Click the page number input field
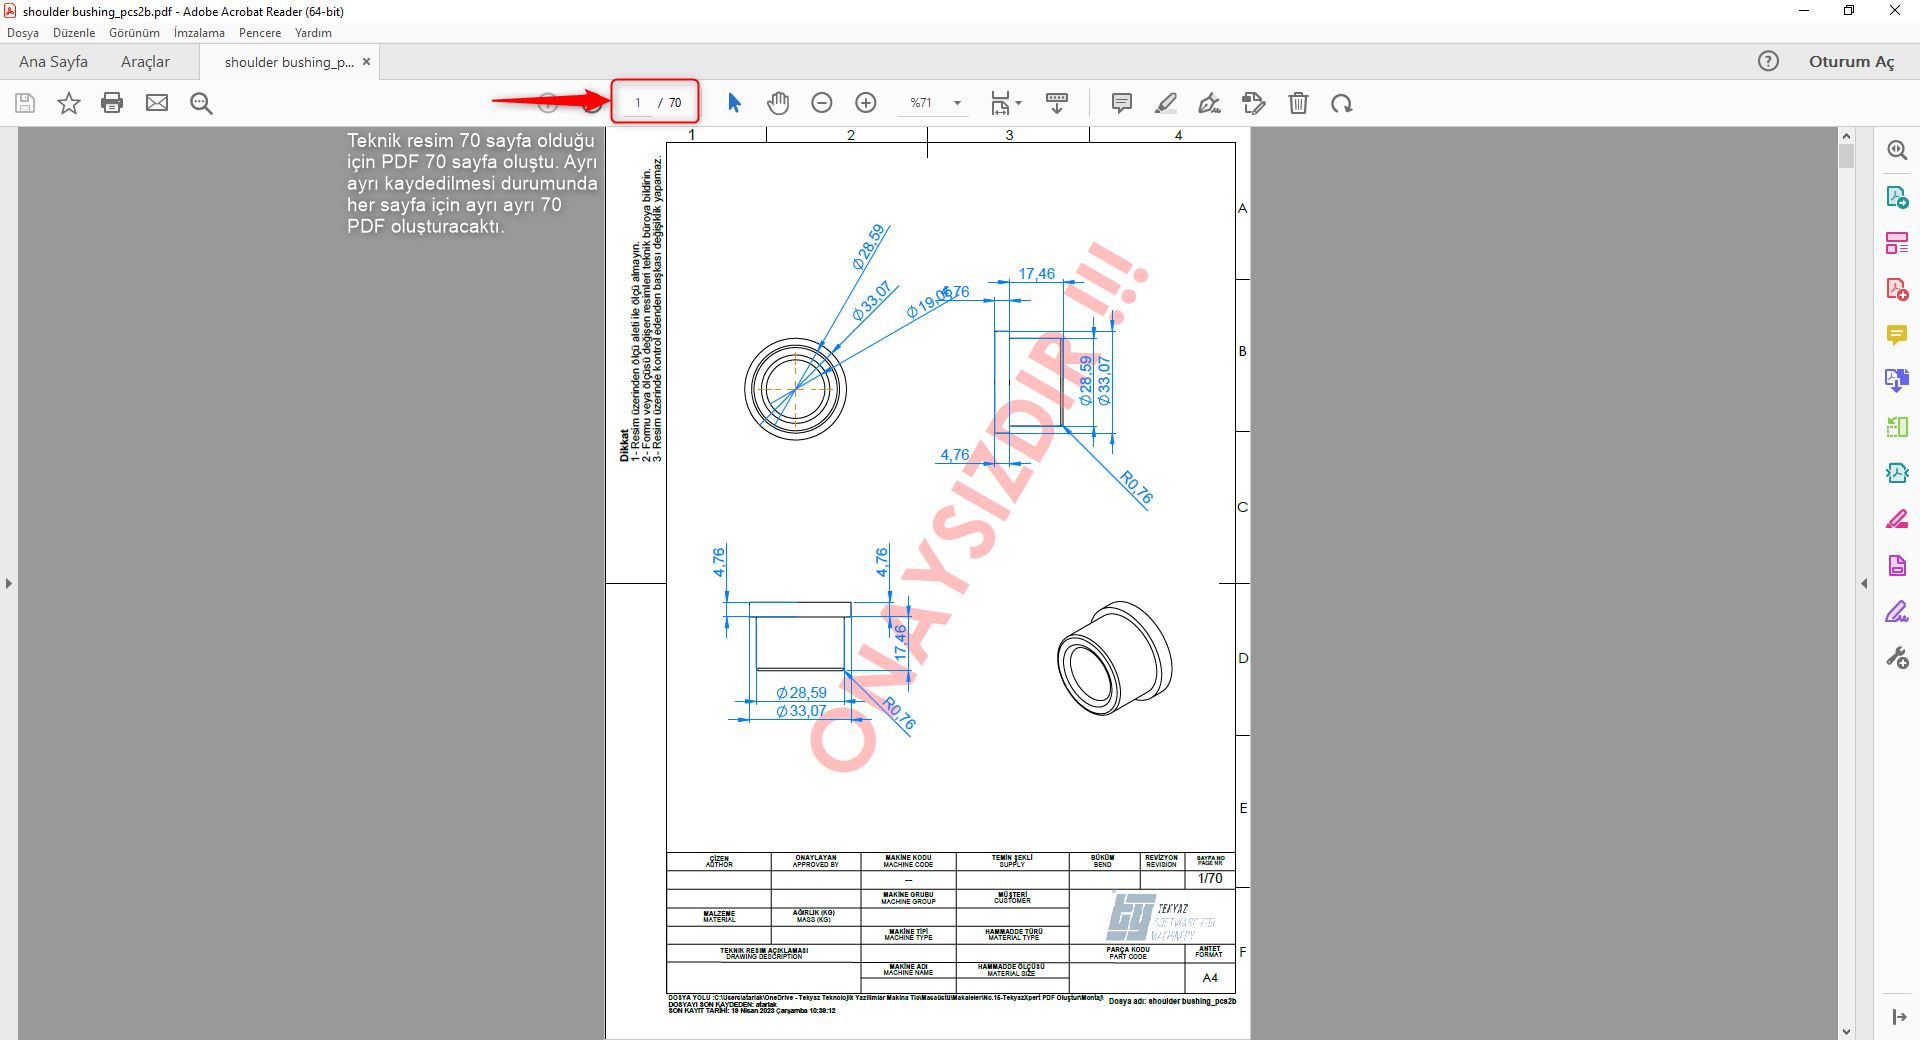The width and height of the screenshot is (1920, 1040). click(x=638, y=103)
